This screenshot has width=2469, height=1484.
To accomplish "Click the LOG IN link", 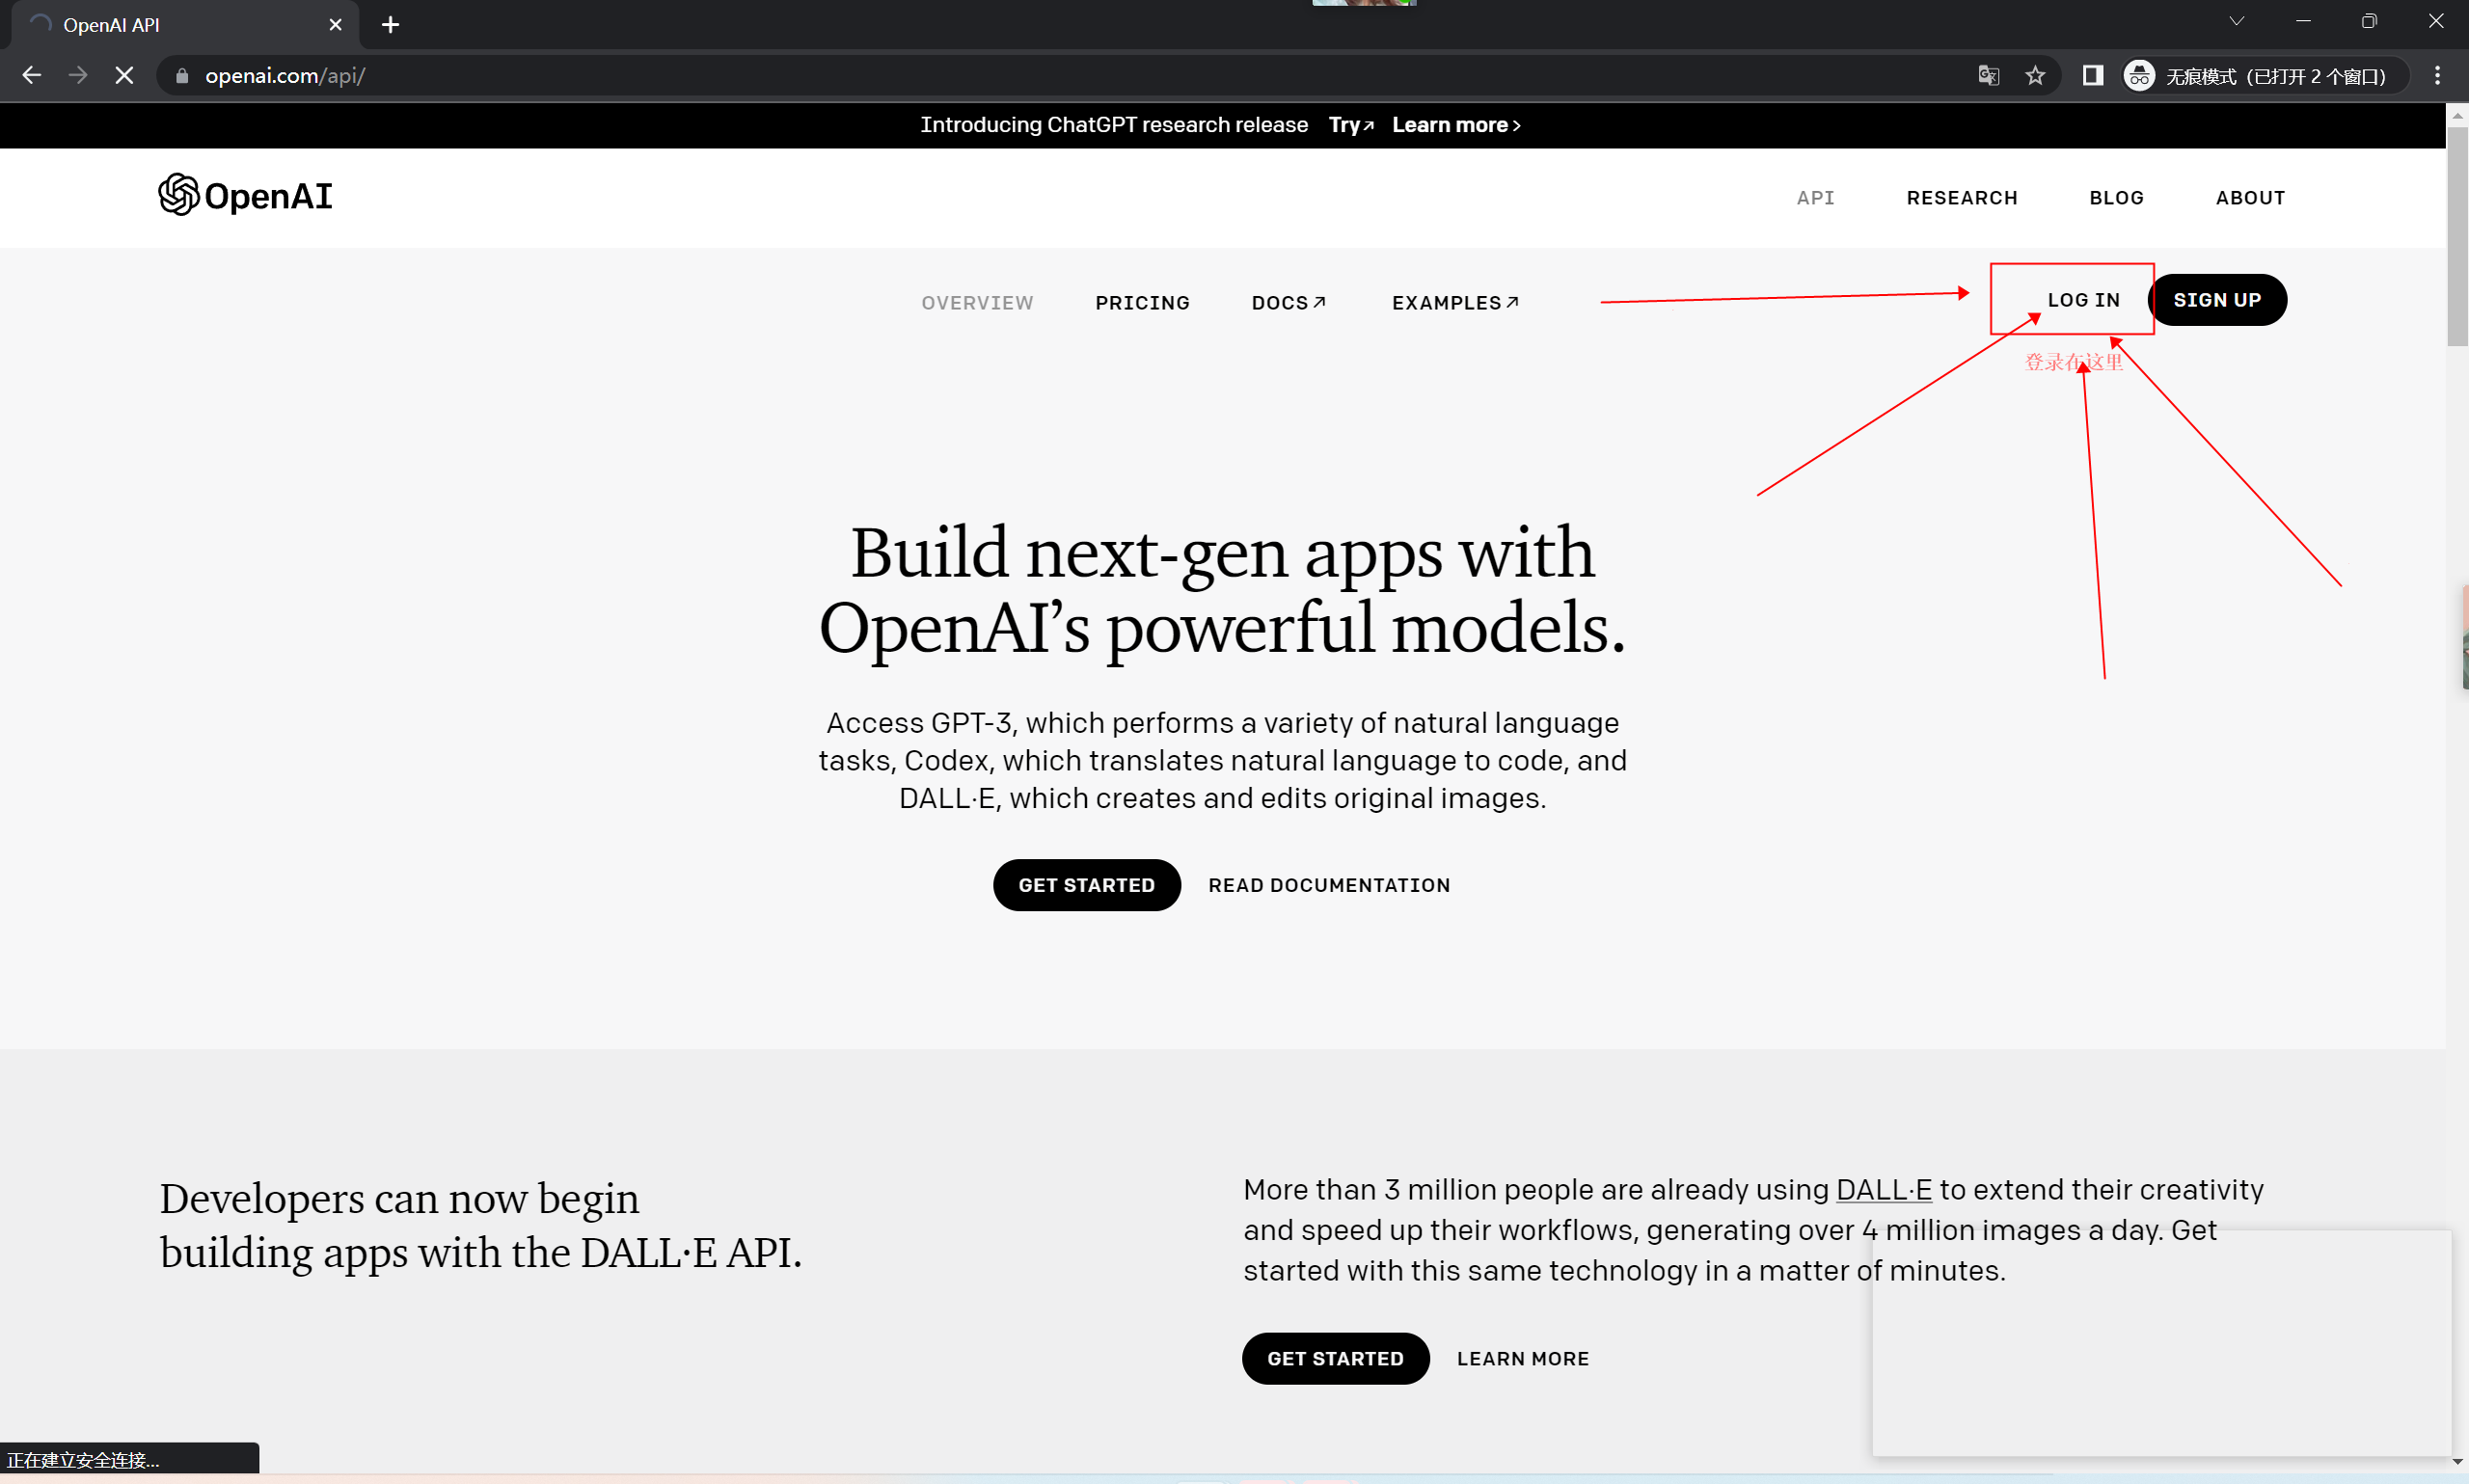I will [2083, 300].
